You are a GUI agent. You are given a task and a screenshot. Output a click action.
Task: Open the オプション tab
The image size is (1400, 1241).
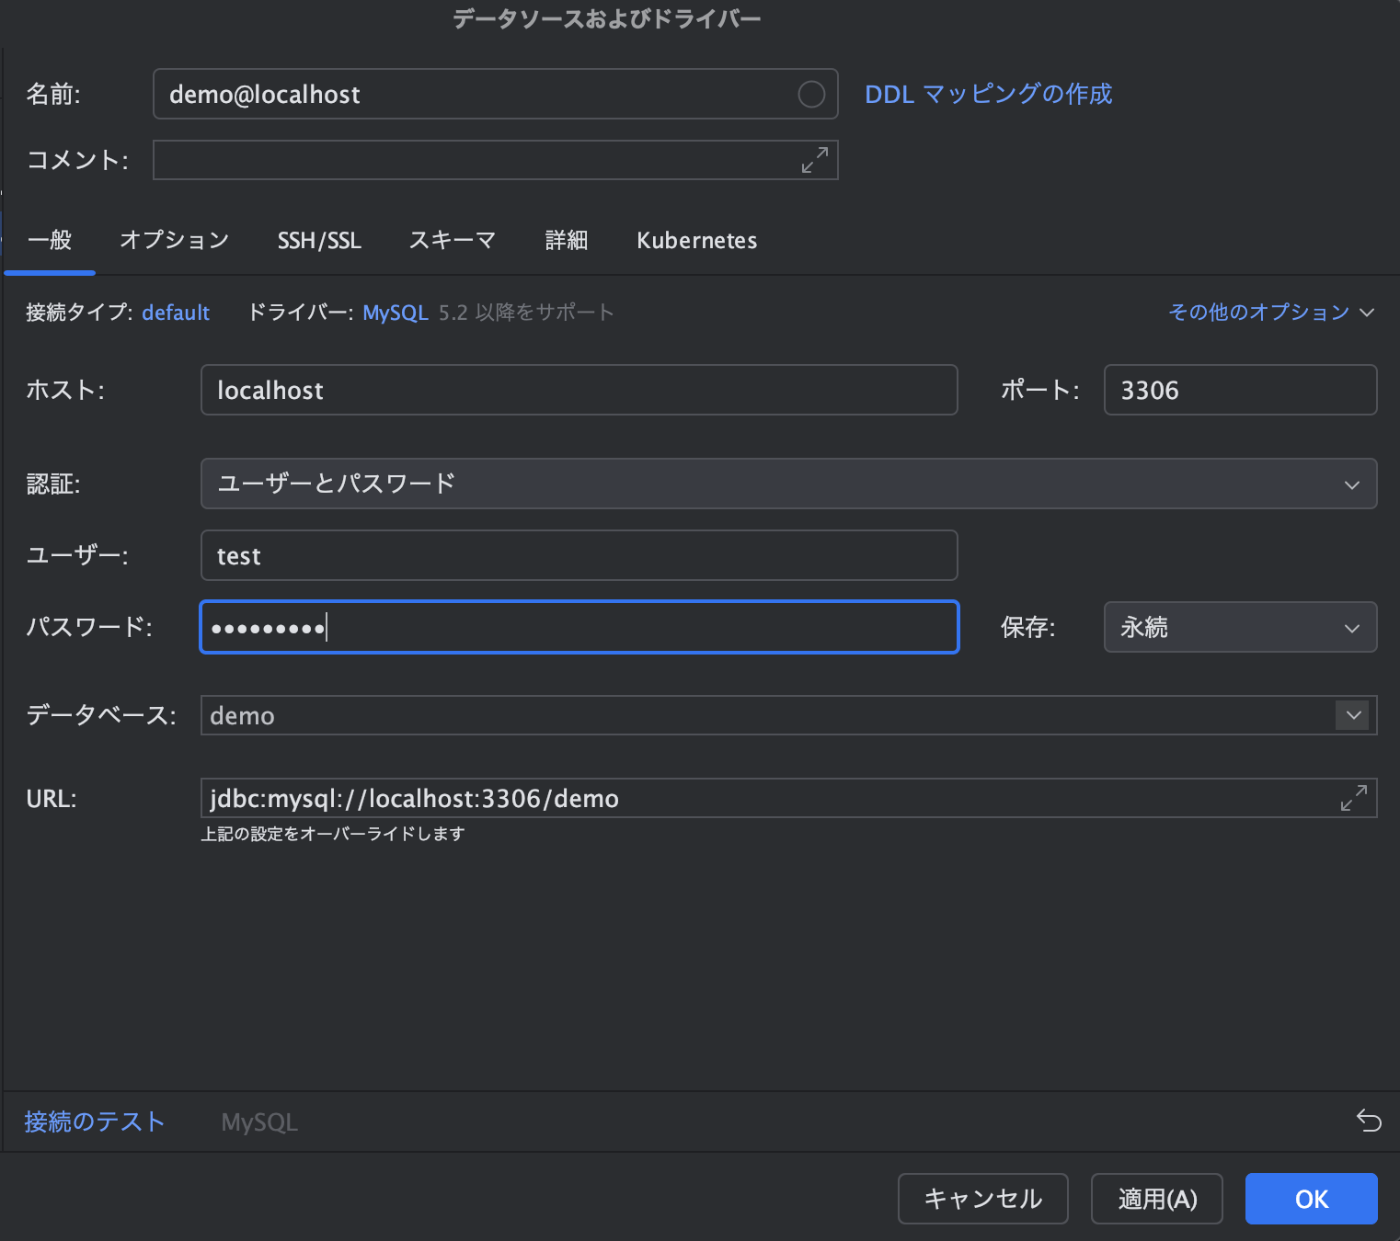pos(174,240)
